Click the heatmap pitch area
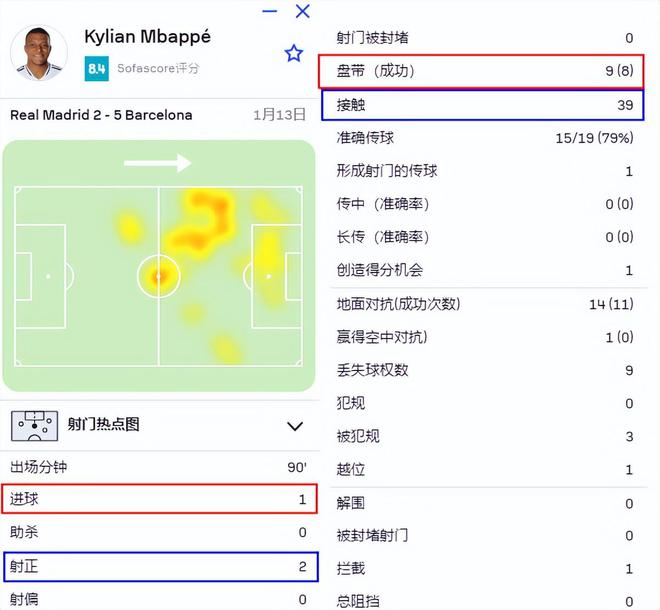This screenshot has width=660, height=610. pyautogui.click(x=158, y=266)
